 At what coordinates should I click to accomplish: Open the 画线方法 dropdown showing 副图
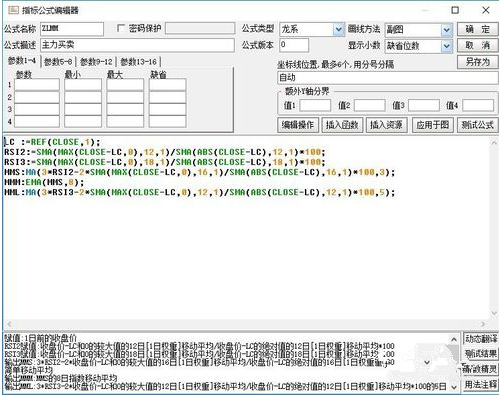pyautogui.click(x=447, y=30)
